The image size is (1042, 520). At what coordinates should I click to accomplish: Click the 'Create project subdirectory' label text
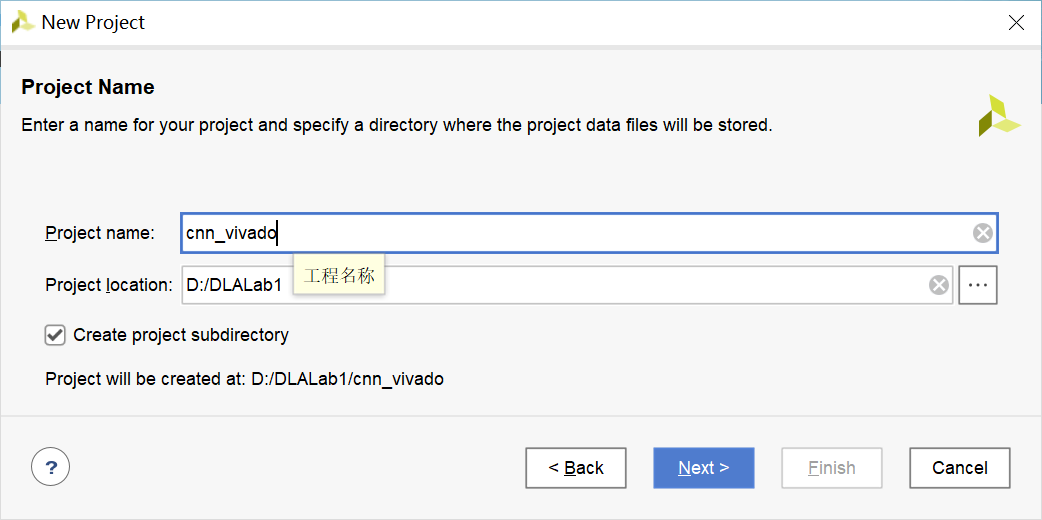click(181, 335)
